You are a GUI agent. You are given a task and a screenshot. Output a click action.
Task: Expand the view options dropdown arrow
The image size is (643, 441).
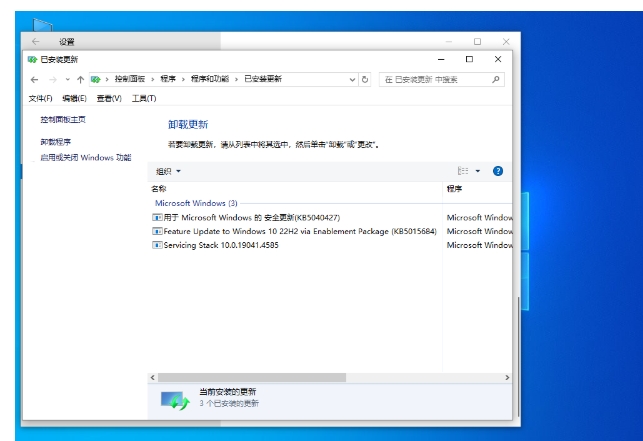(x=478, y=171)
